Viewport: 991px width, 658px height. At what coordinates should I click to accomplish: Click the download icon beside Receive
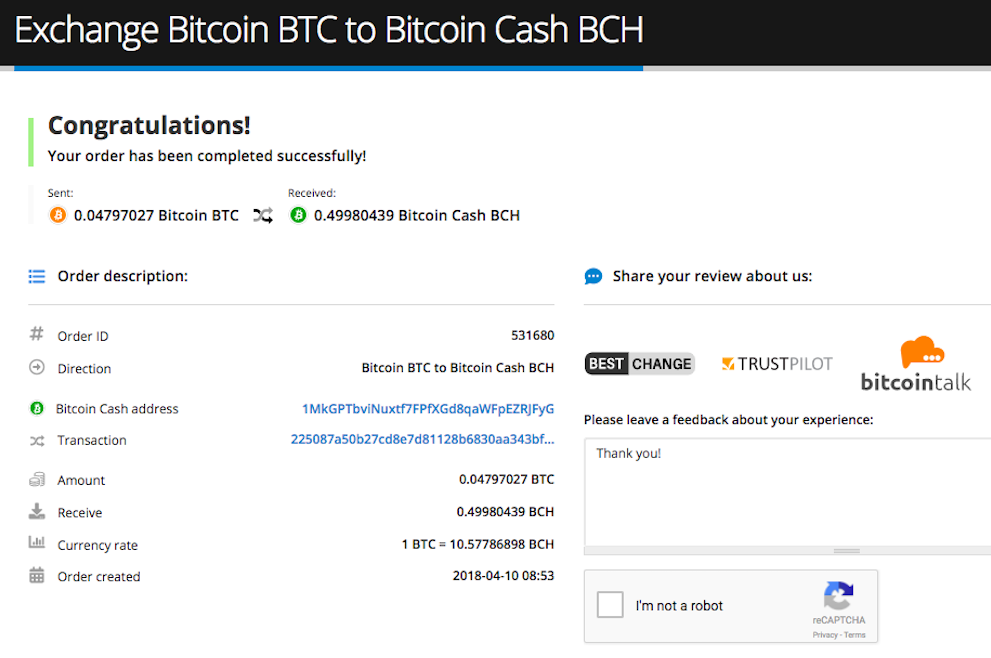click(x=37, y=511)
